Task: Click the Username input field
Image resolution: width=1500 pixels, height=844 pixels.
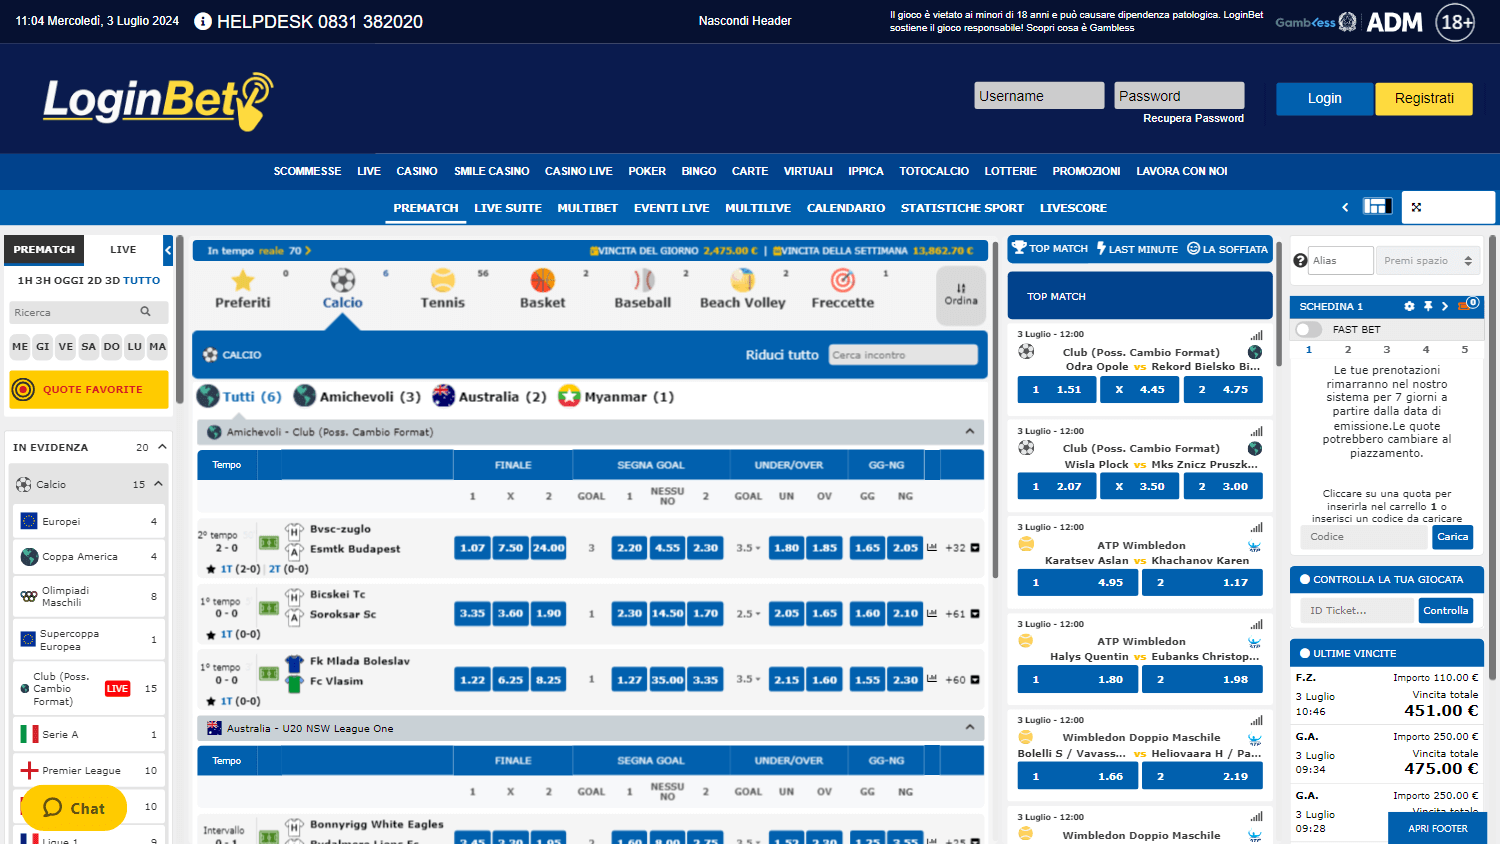Action: click(x=1039, y=95)
